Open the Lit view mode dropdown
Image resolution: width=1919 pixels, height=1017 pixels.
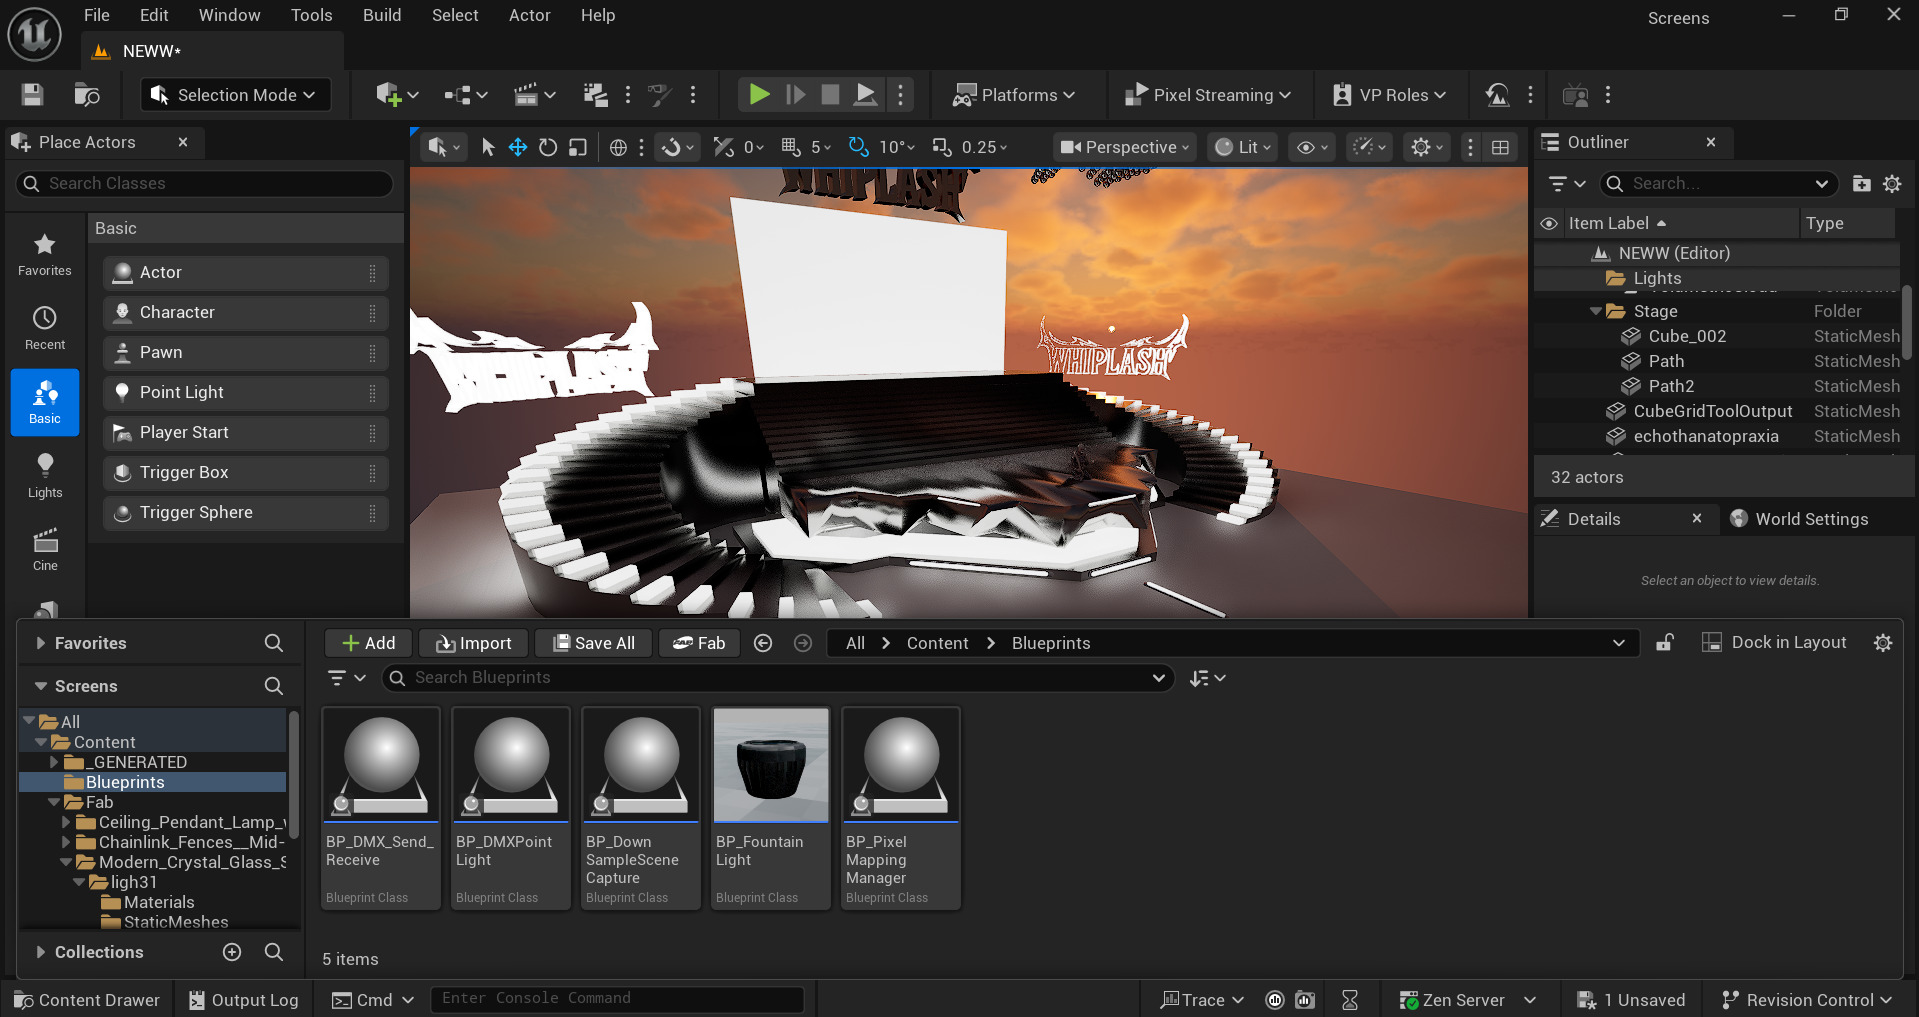pyautogui.click(x=1242, y=147)
